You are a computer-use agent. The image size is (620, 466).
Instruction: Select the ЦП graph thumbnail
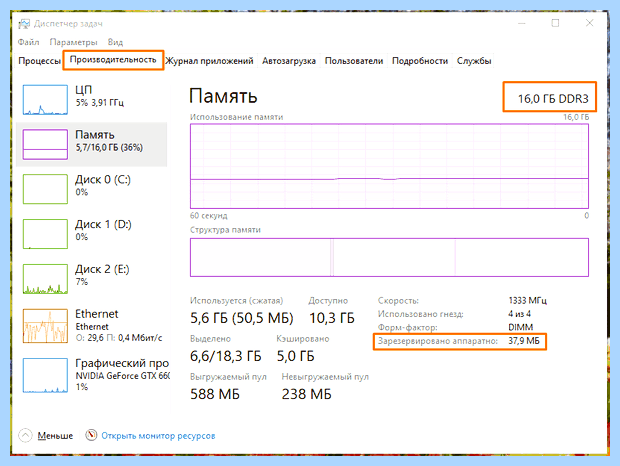pos(45,100)
